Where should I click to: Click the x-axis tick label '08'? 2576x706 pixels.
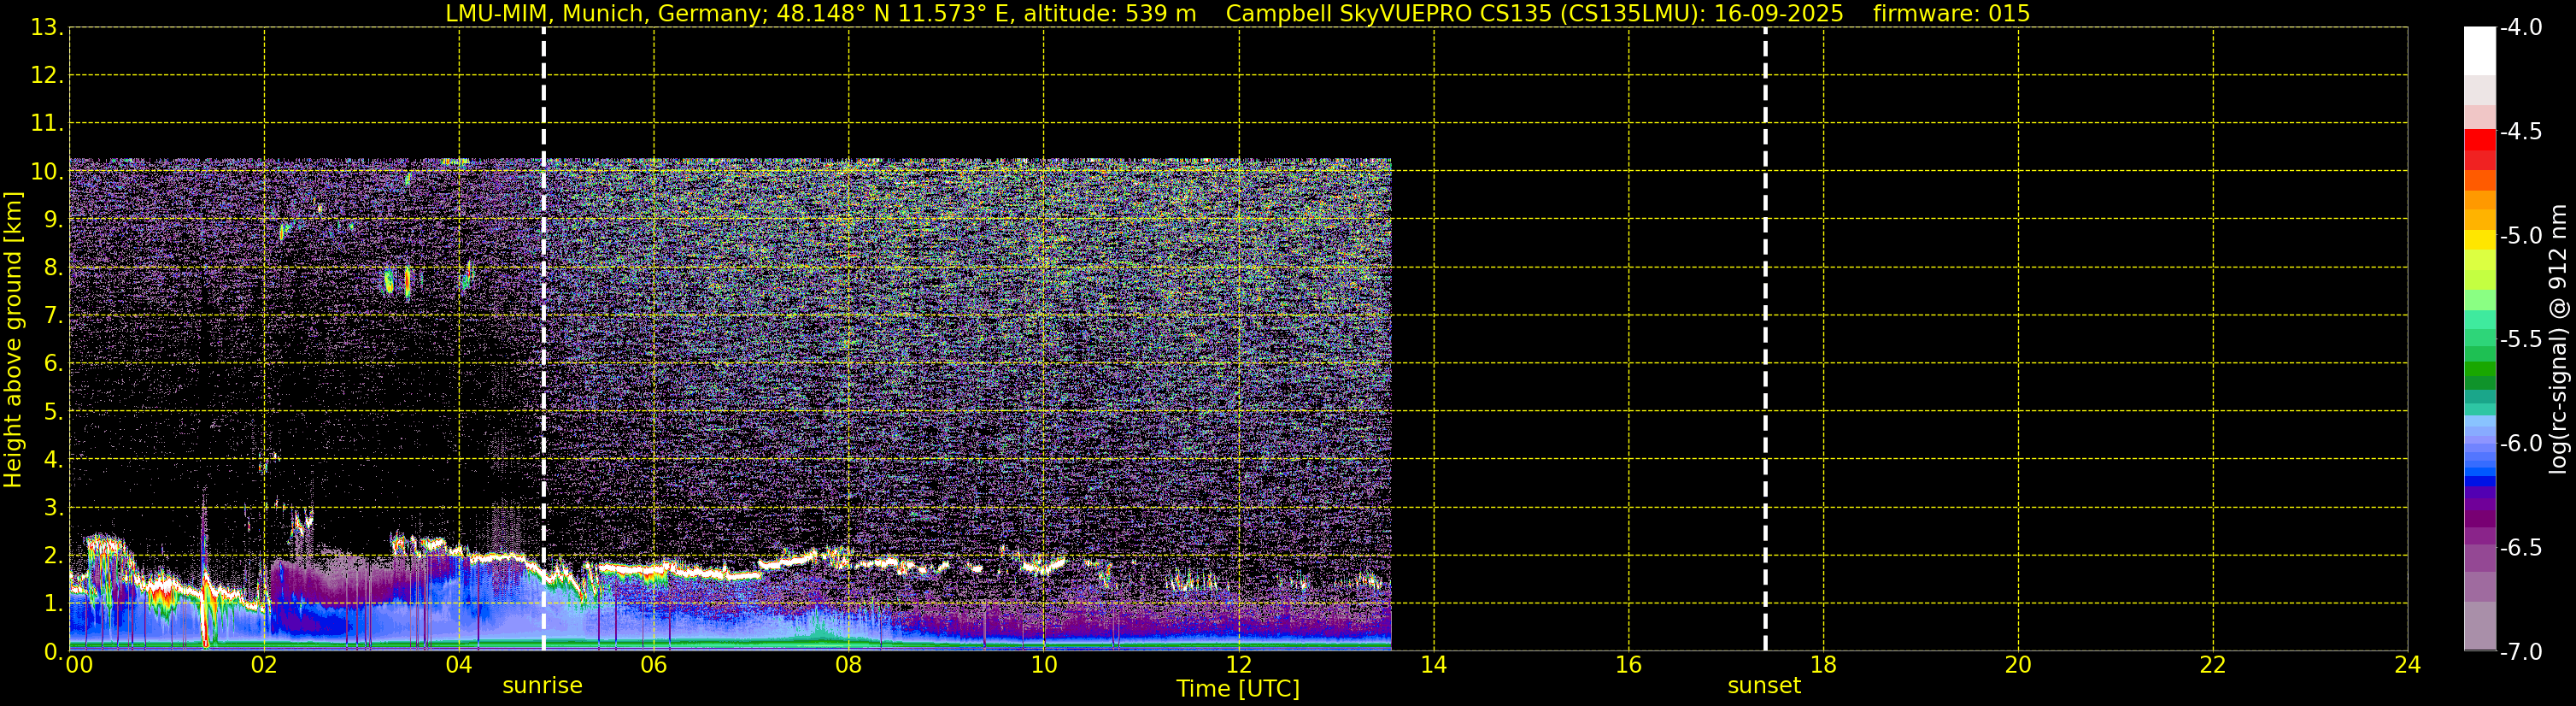pyautogui.click(x=849, y=665)
